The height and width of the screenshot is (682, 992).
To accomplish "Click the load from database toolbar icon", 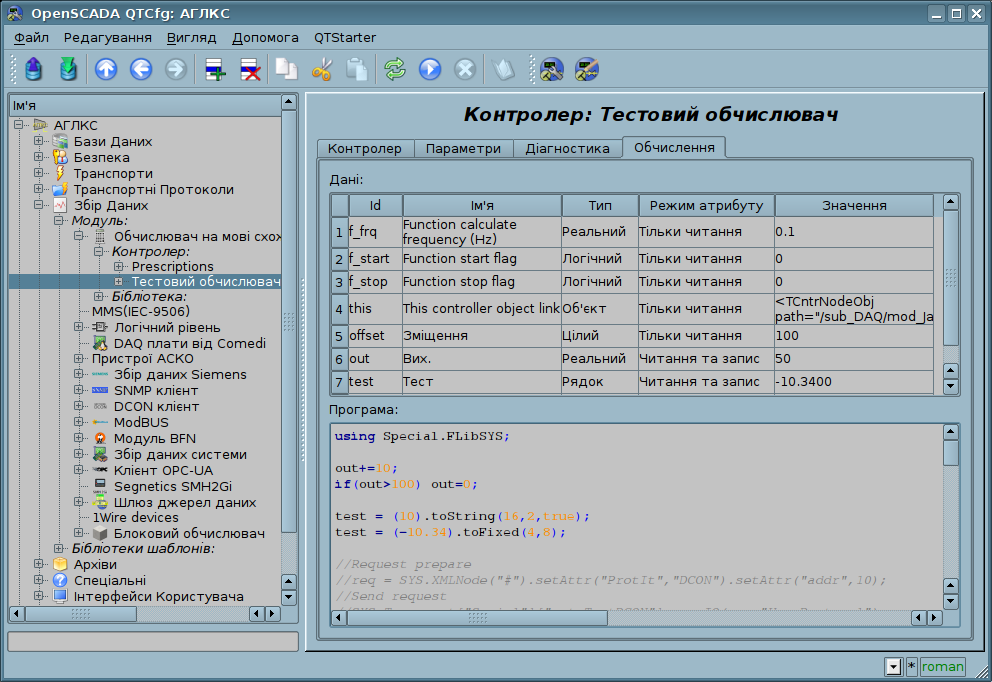I will pos(35,69).
